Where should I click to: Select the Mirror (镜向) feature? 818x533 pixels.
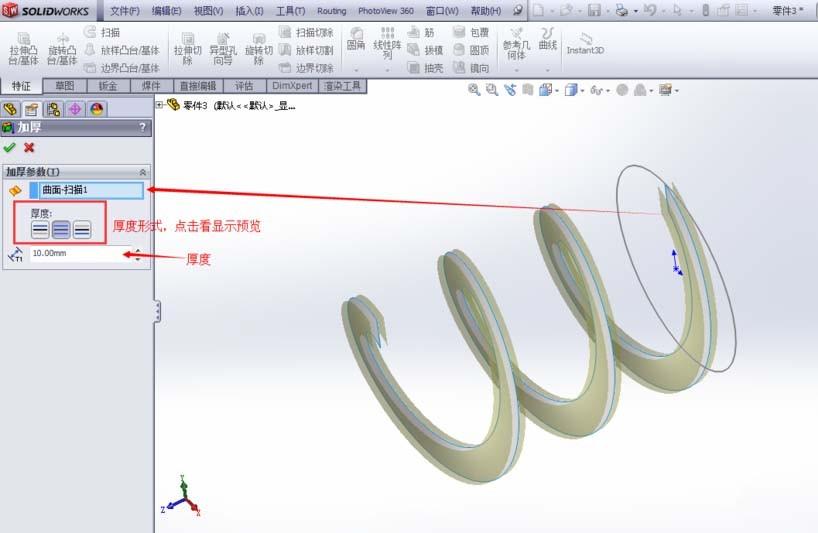[x=471, y=68]
